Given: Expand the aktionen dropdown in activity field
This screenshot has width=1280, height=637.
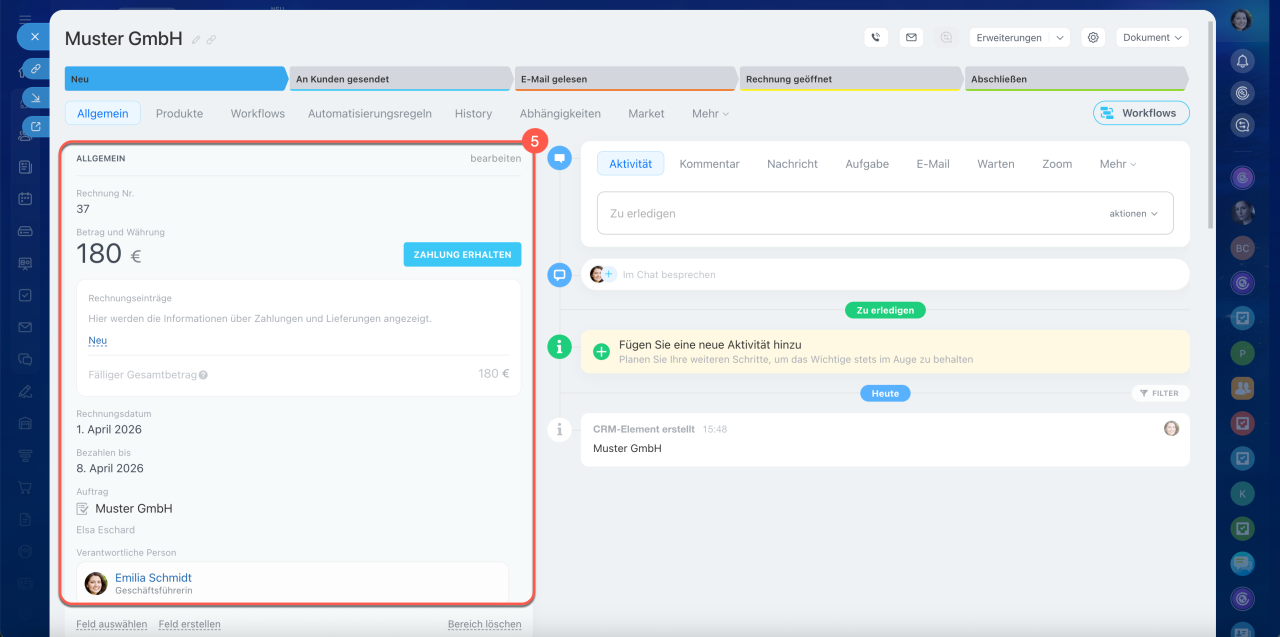Looking at the screenshot, I should point(1133,214).
